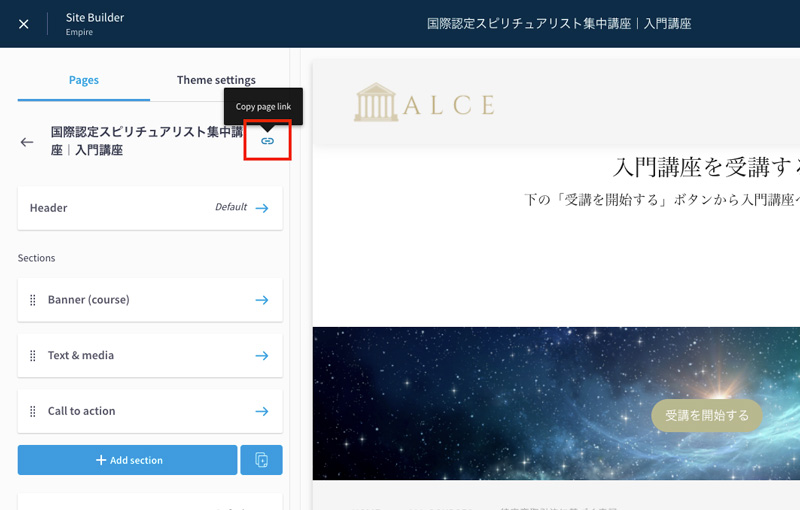Grab the Banner (course) drag handle
Viewport: 800px width, 510px height.
(x=33, y=300)
